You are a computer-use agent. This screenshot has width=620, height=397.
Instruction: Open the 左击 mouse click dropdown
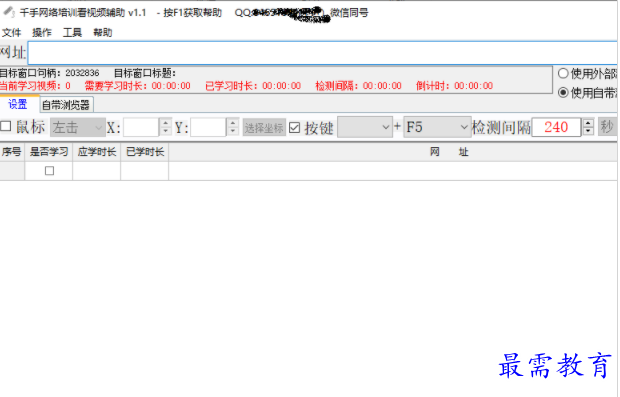(x=78, y=128)
